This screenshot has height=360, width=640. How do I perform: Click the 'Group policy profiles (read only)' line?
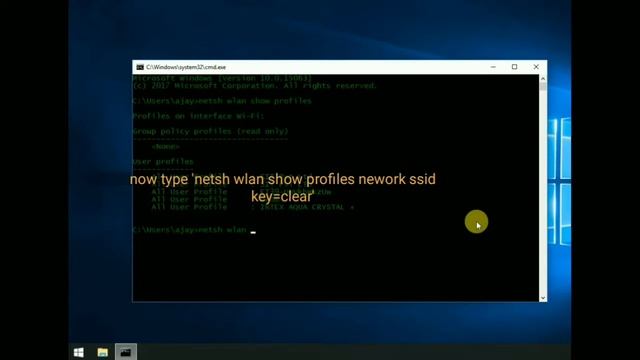211,131
